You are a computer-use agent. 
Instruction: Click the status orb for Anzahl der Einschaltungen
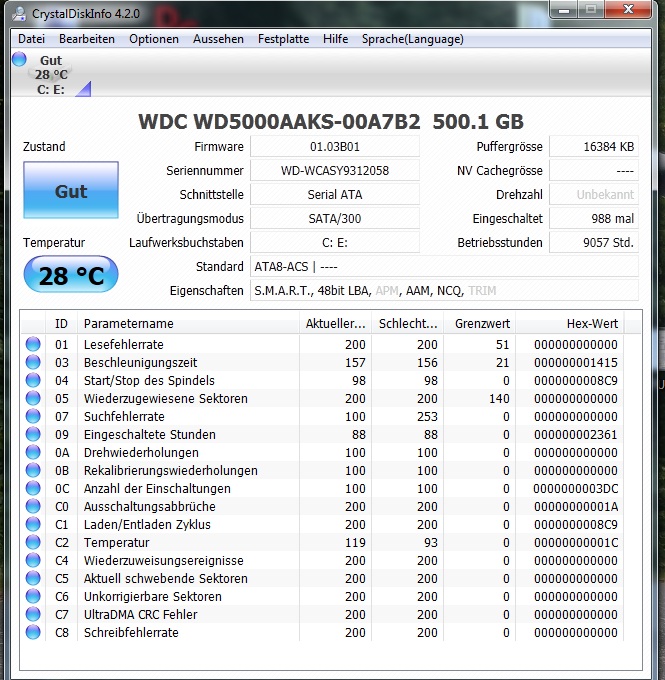coord(33,488)
